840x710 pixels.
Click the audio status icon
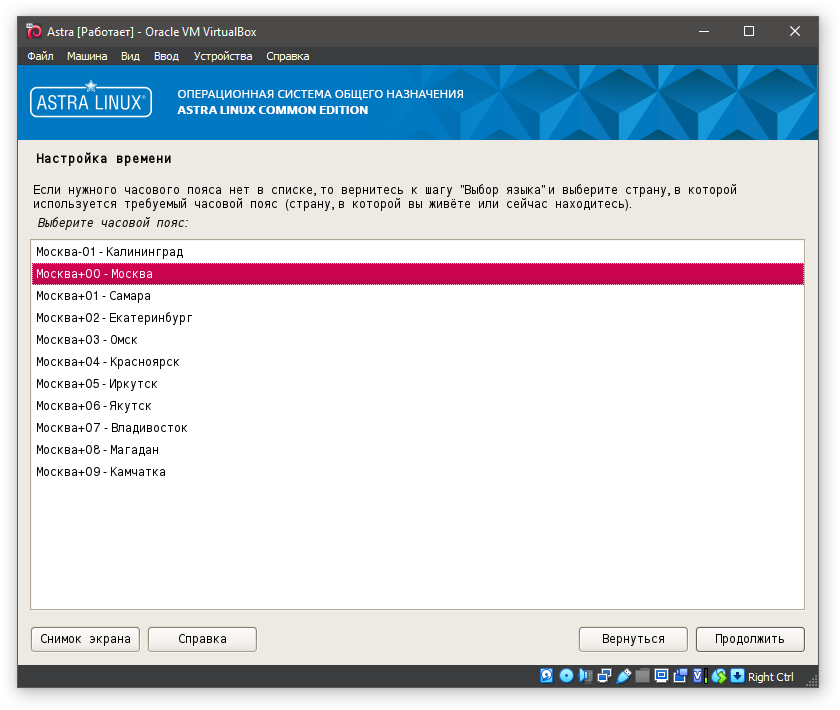pyautogui.click(x=586, y=676)
